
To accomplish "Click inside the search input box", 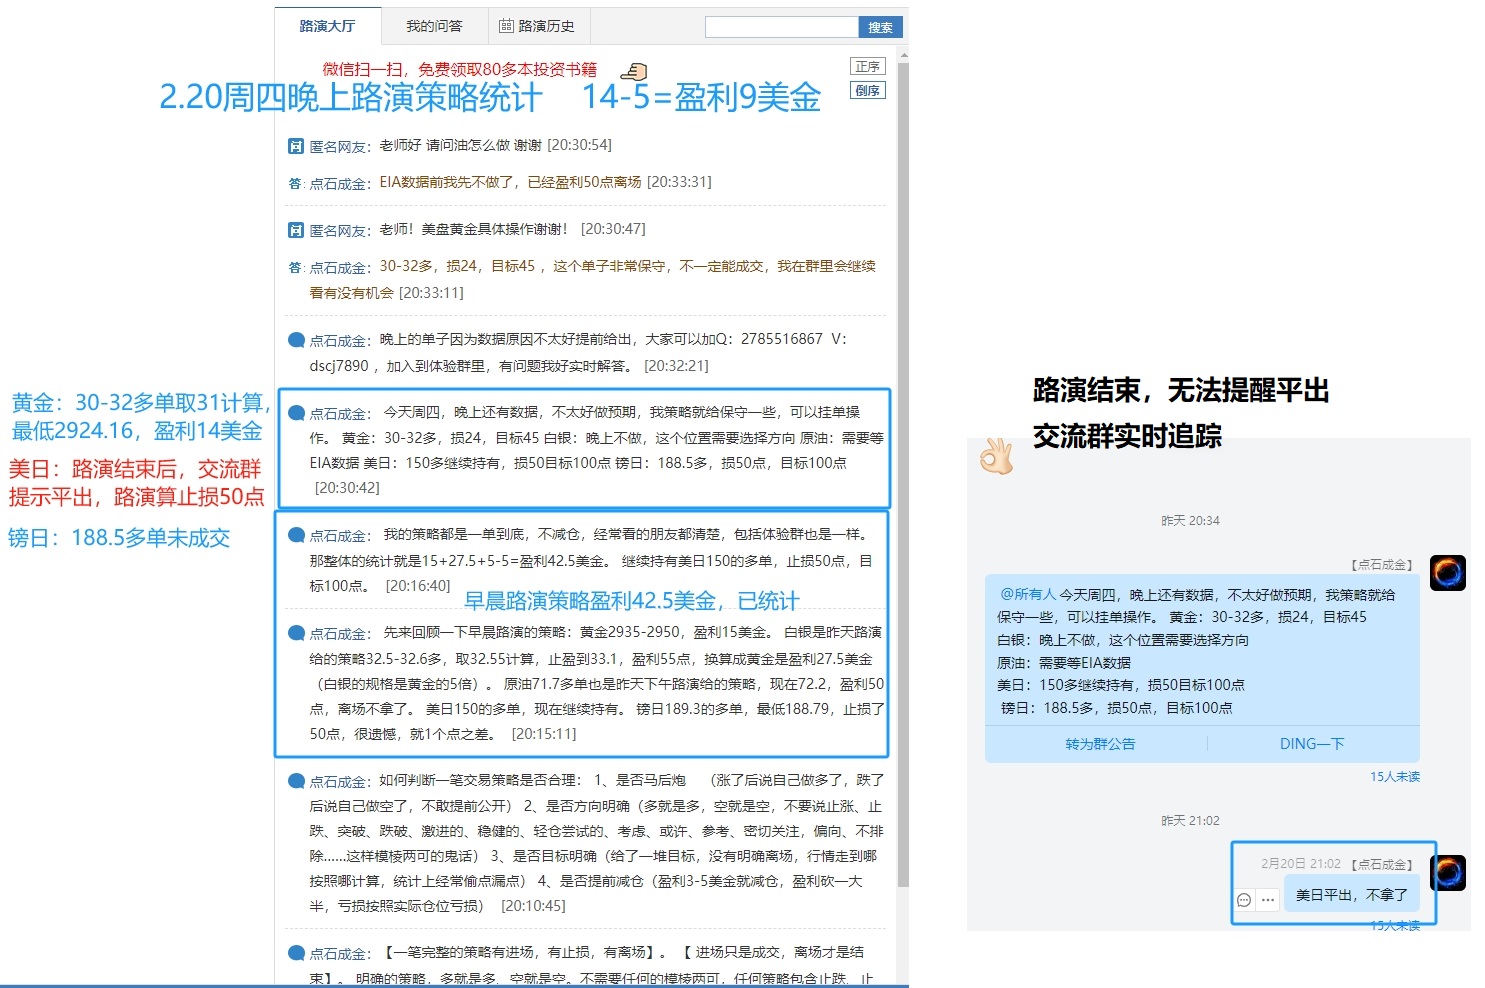I will 780,27.
